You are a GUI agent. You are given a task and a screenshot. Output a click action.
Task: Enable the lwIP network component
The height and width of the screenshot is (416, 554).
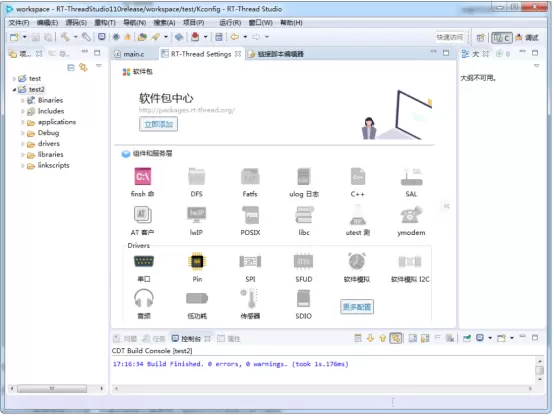[196, 215]
